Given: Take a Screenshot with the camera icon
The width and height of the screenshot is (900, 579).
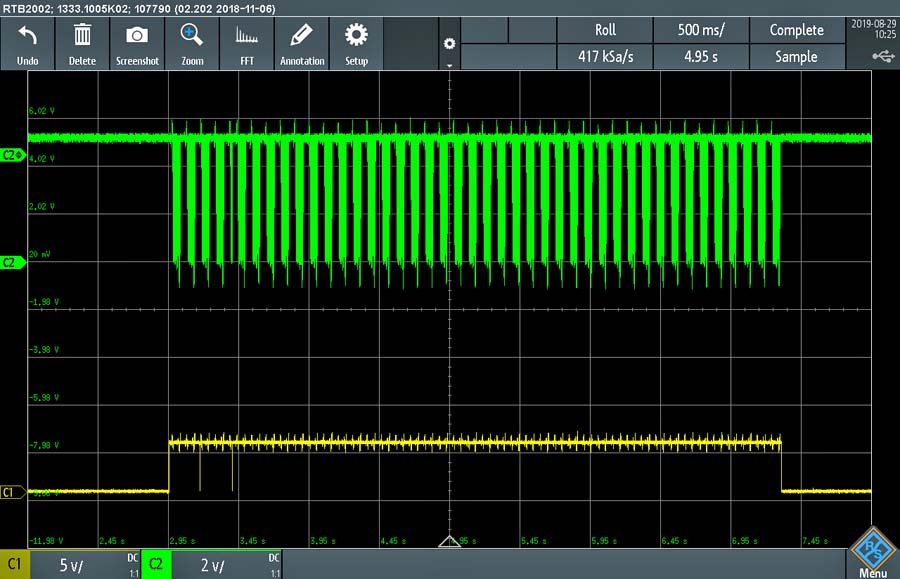Looking at the screenshot, I should (x=137, y=35).
